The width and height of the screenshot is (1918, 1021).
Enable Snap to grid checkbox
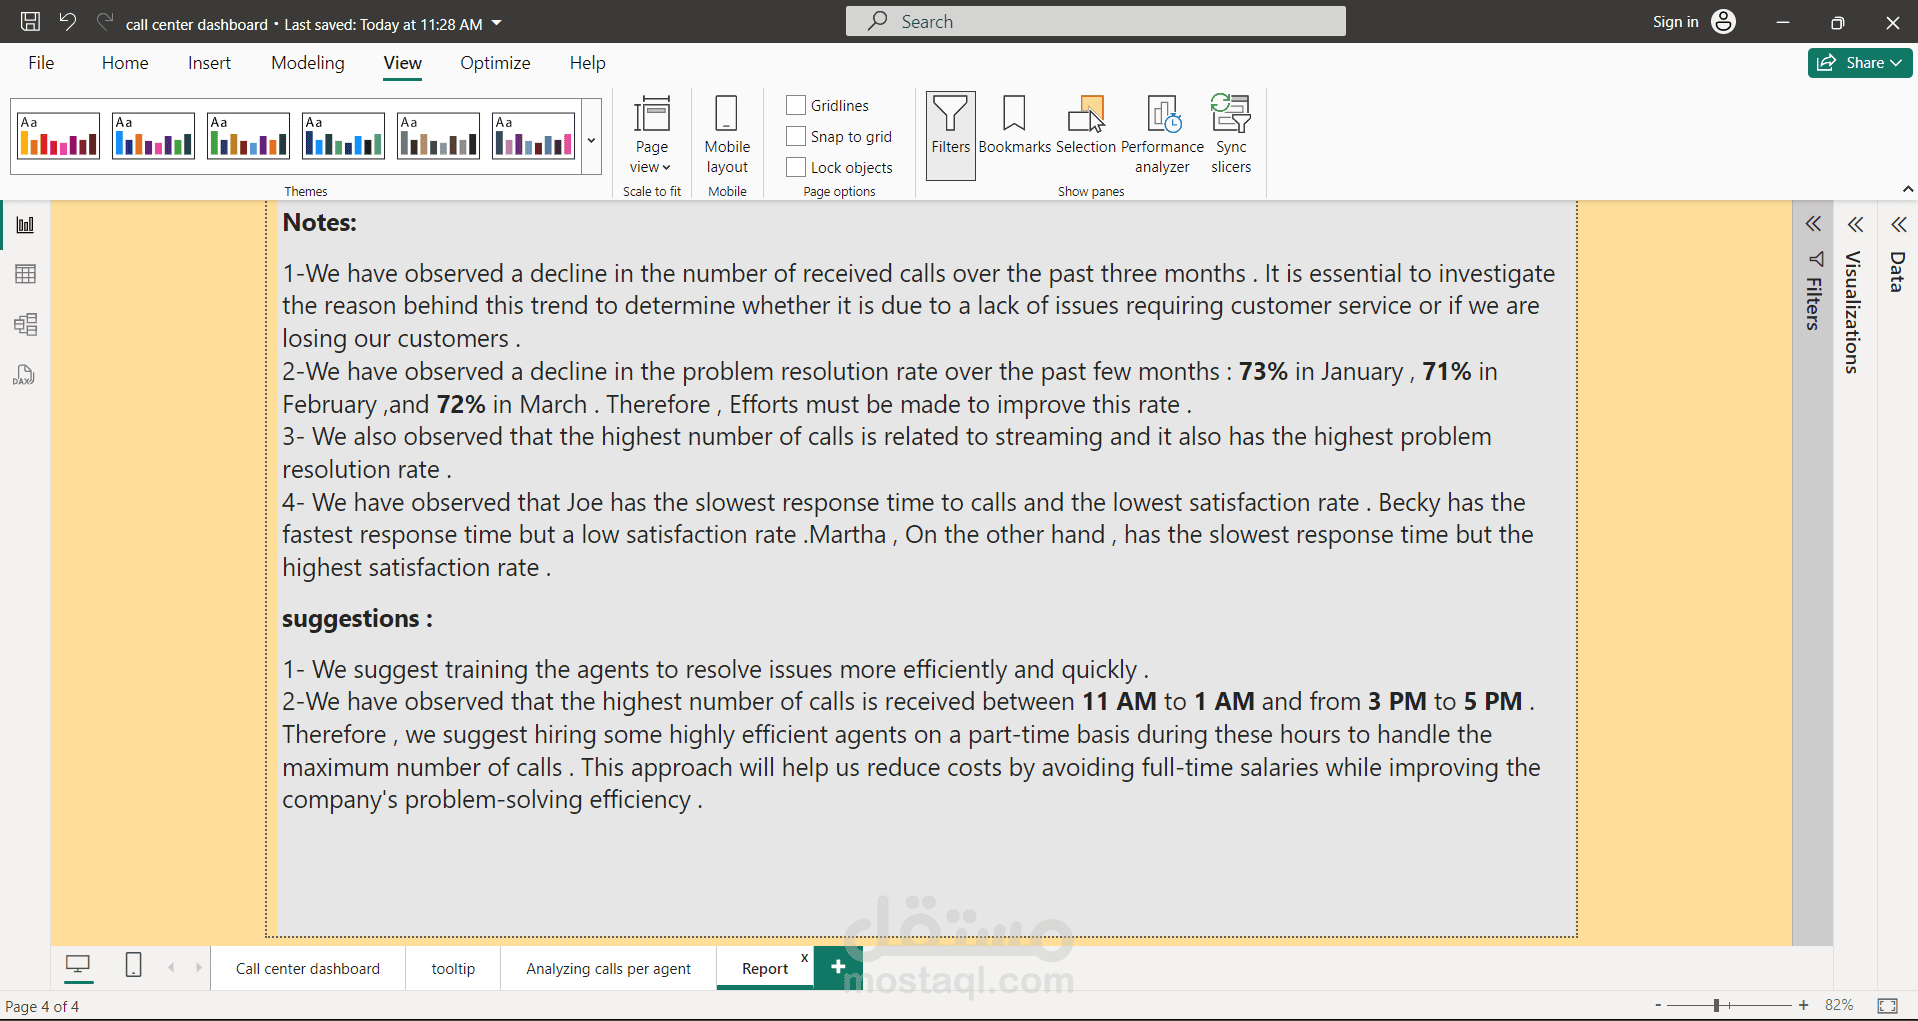point(796,136)
